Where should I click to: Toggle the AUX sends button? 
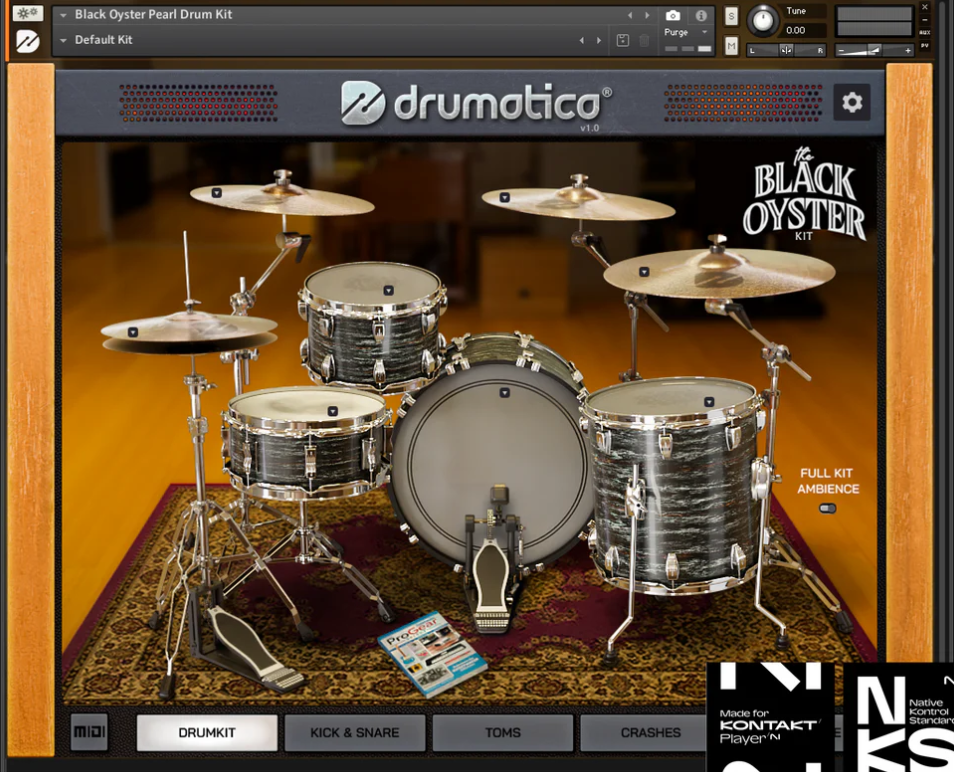point(925,32)
